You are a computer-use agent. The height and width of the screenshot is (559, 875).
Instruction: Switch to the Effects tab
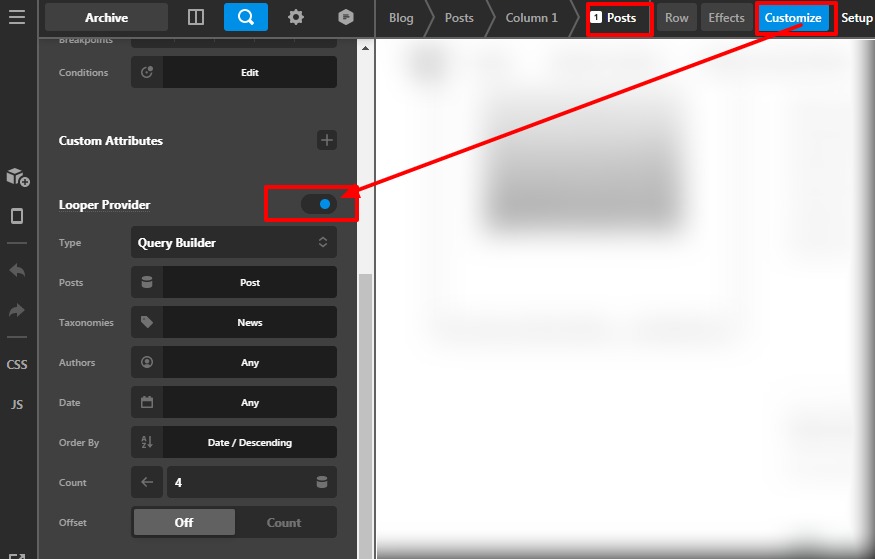click(x=726, y=18)
